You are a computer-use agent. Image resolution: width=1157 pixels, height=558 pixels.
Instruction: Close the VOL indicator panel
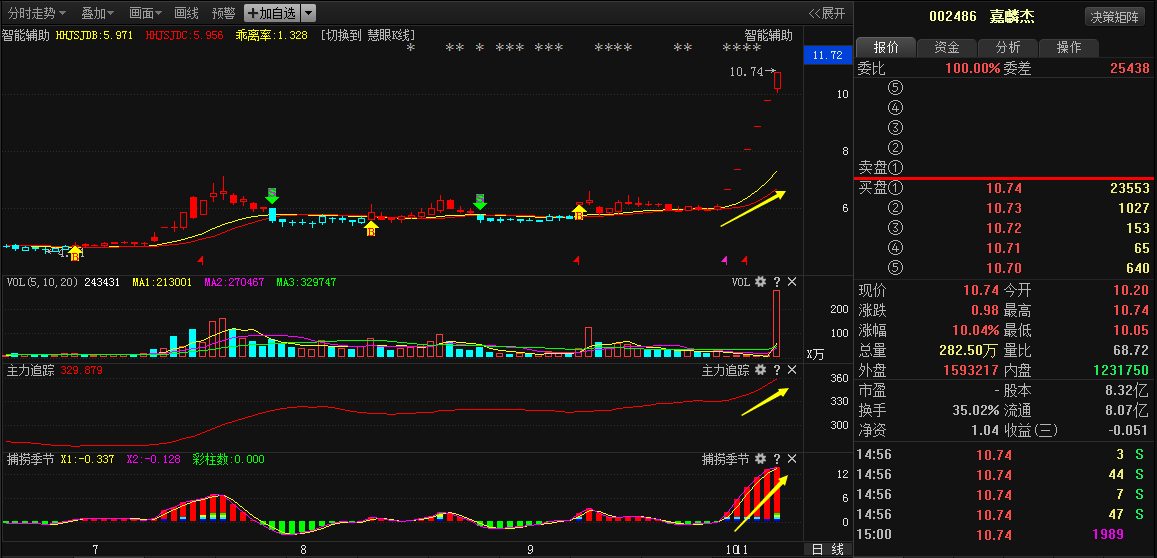click(792, 283)
